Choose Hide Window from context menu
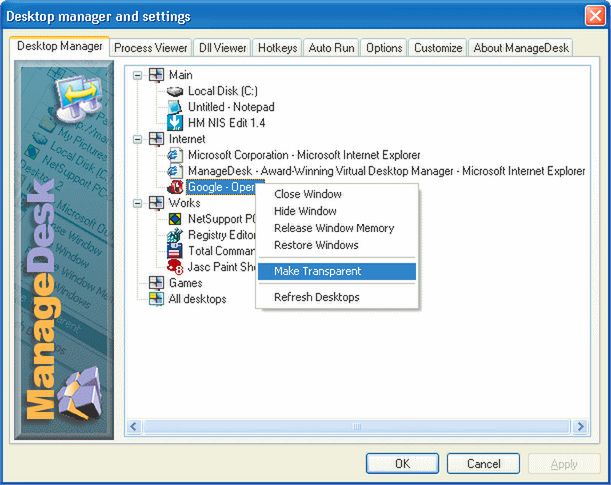The height and width of the screenshot is (485, 611). pos(337,211)
